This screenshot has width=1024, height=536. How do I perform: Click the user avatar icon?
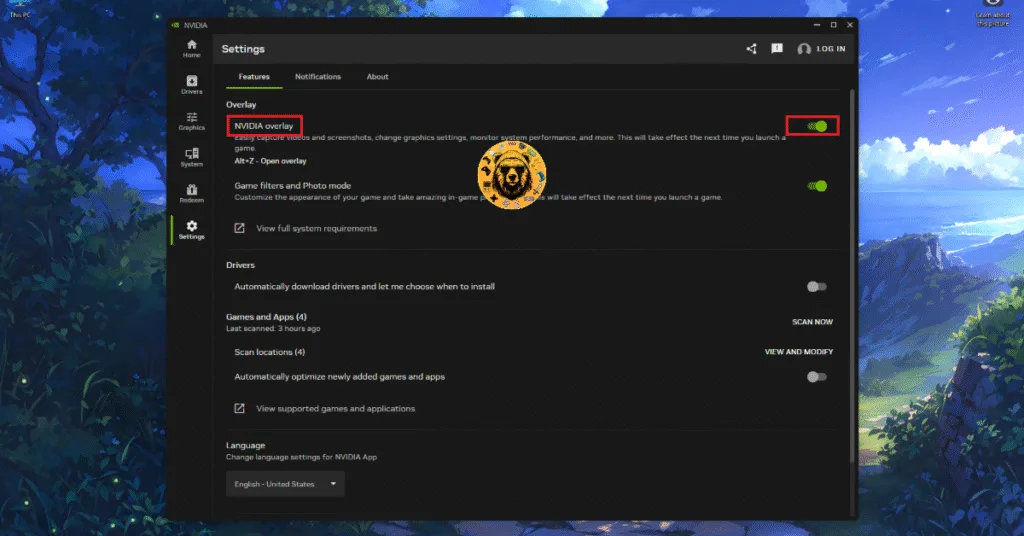click(804, 49)
